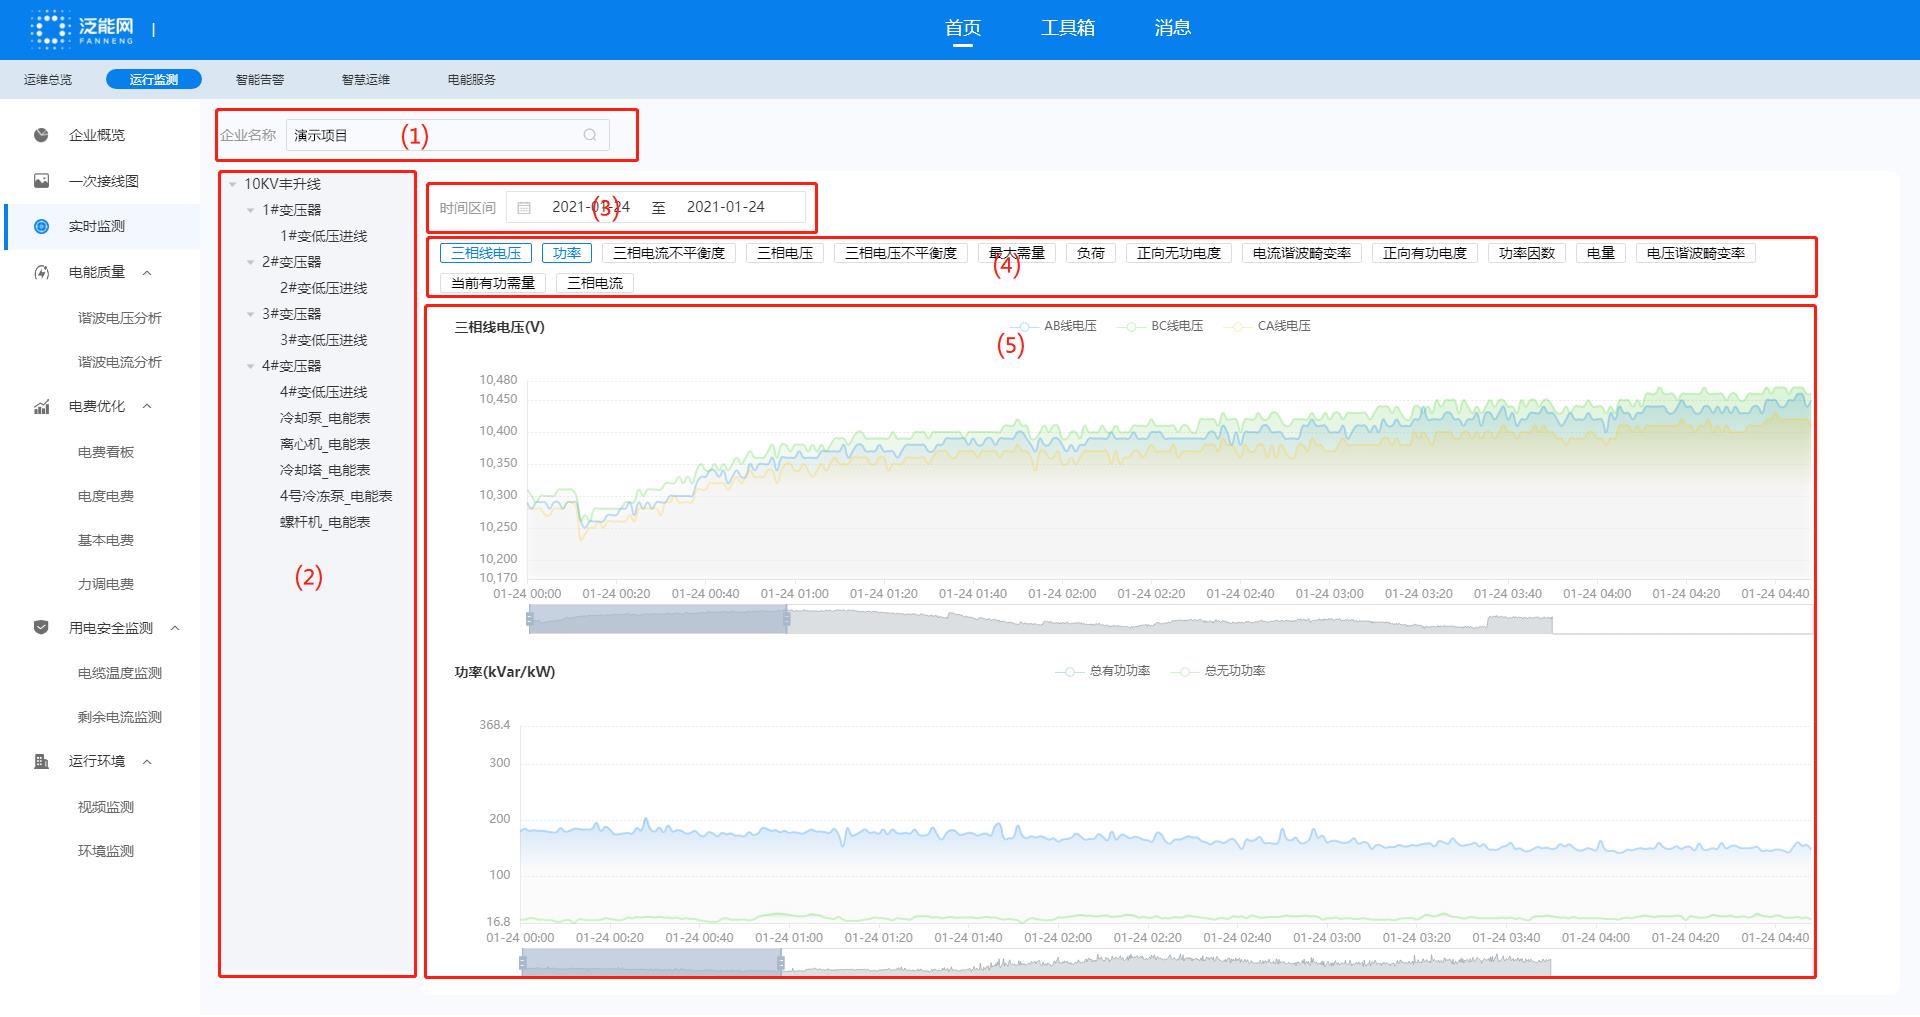
Task: Enable the 正向无功电度 metric tag
Action: pyautogui.click(x=1179, y=253)
